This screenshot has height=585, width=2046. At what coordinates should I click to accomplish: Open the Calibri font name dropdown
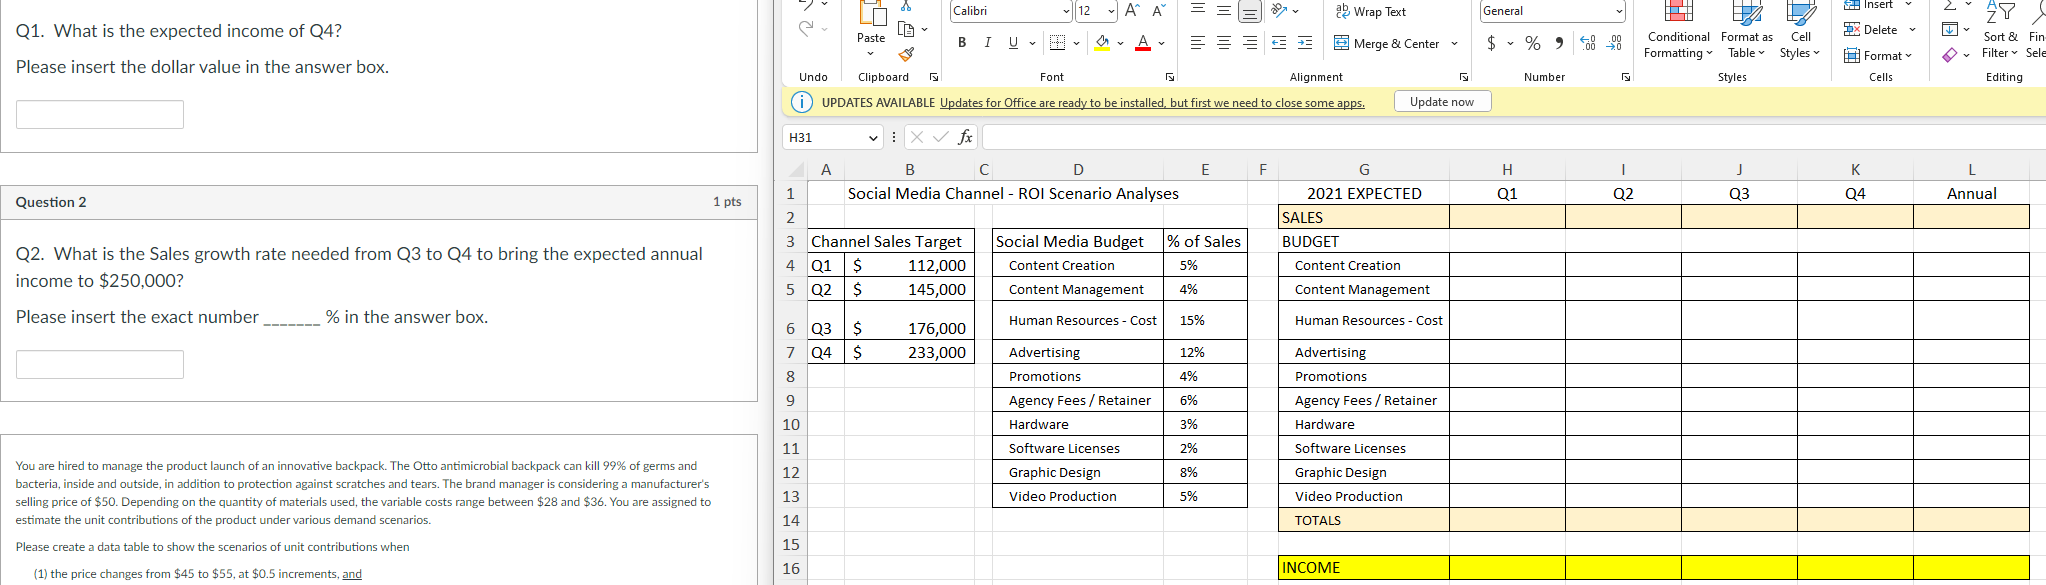[1066, 11]
